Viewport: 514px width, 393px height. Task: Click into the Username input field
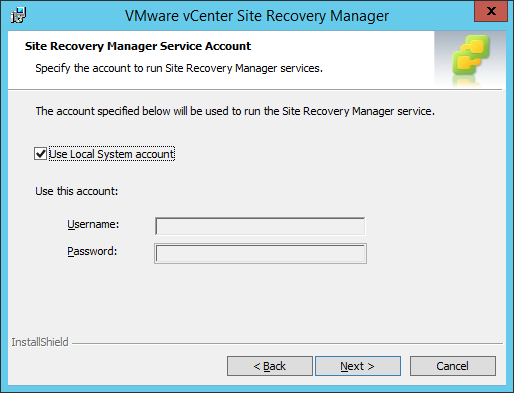pyautogui.click(x=260, y=226)
